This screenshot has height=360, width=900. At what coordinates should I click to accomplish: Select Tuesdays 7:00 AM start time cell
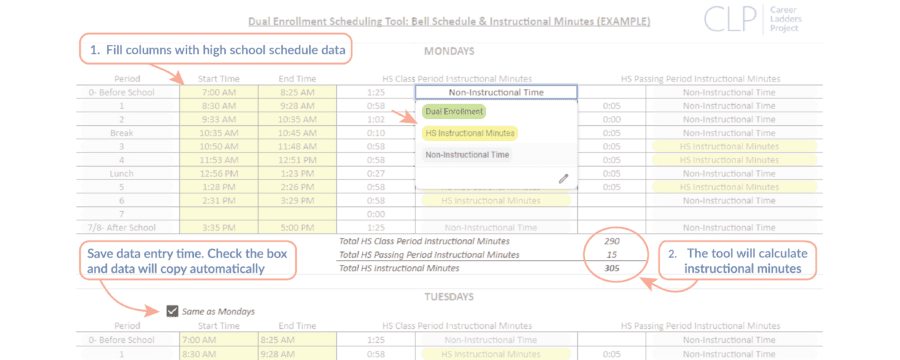219,340
